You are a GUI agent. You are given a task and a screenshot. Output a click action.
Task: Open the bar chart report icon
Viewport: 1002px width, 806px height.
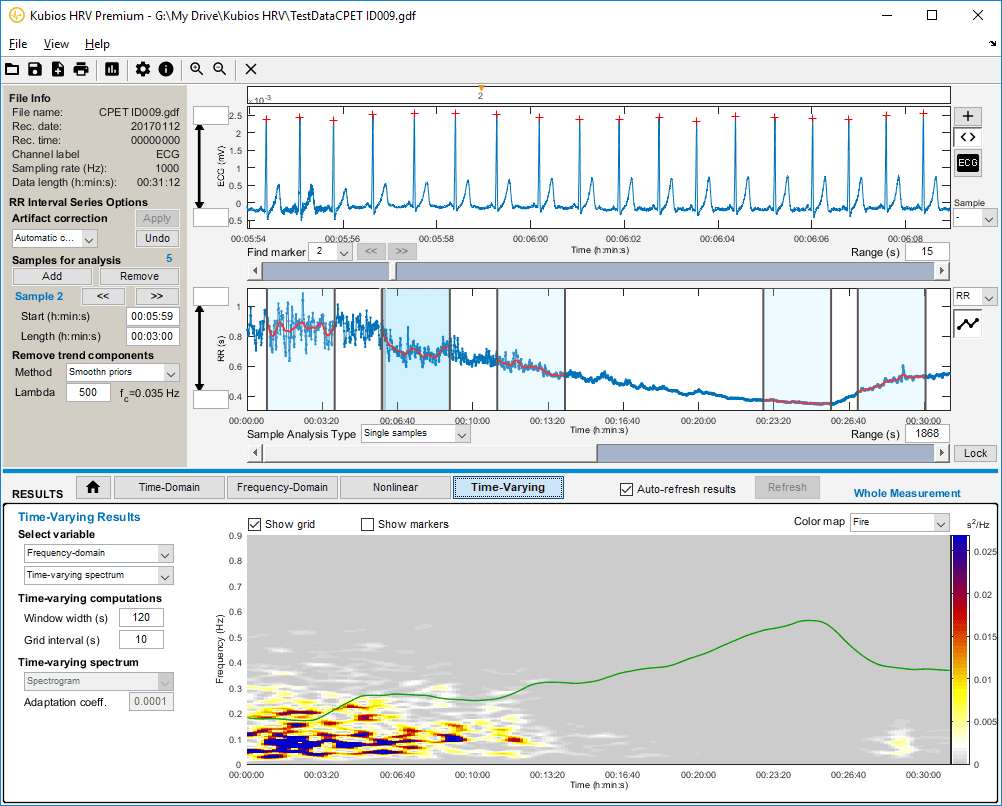click(112, 69)
